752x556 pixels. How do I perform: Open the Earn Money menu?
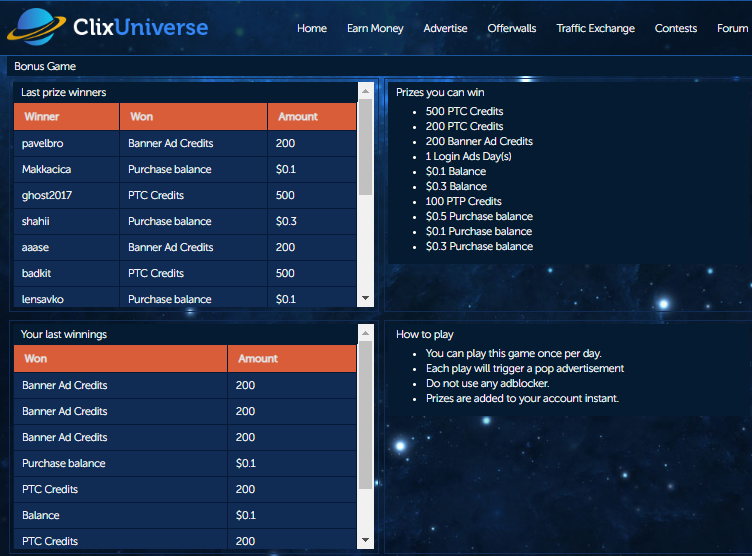click(x=375, y=28)
